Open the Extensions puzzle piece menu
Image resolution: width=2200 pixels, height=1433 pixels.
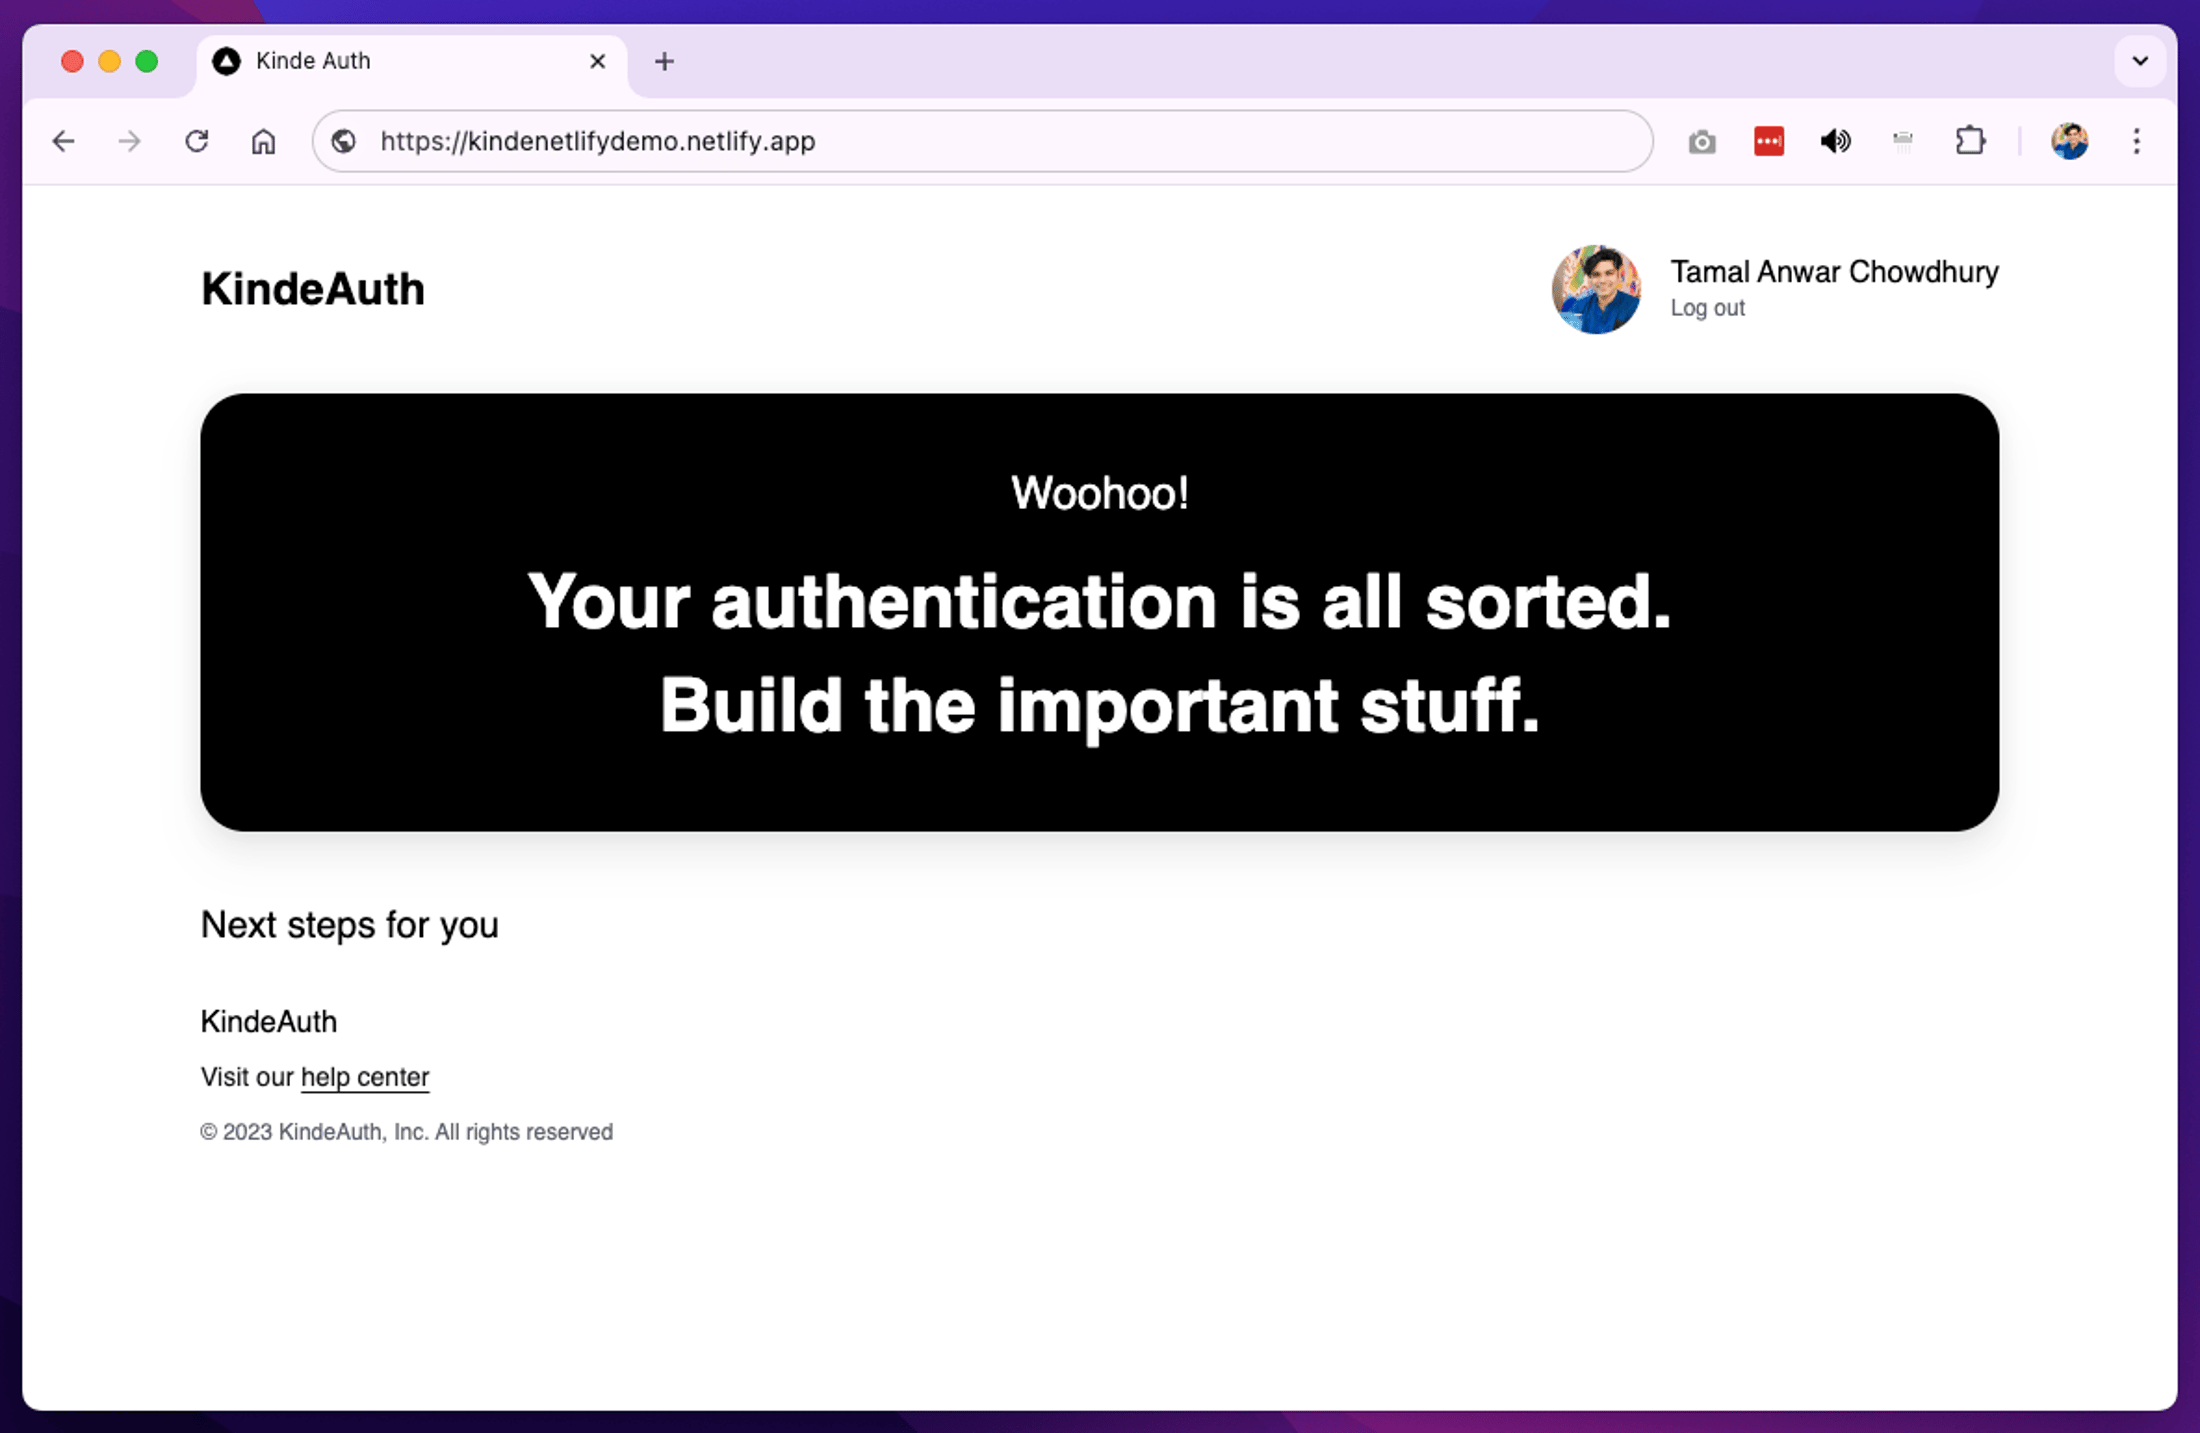[x=1969, y=141]
